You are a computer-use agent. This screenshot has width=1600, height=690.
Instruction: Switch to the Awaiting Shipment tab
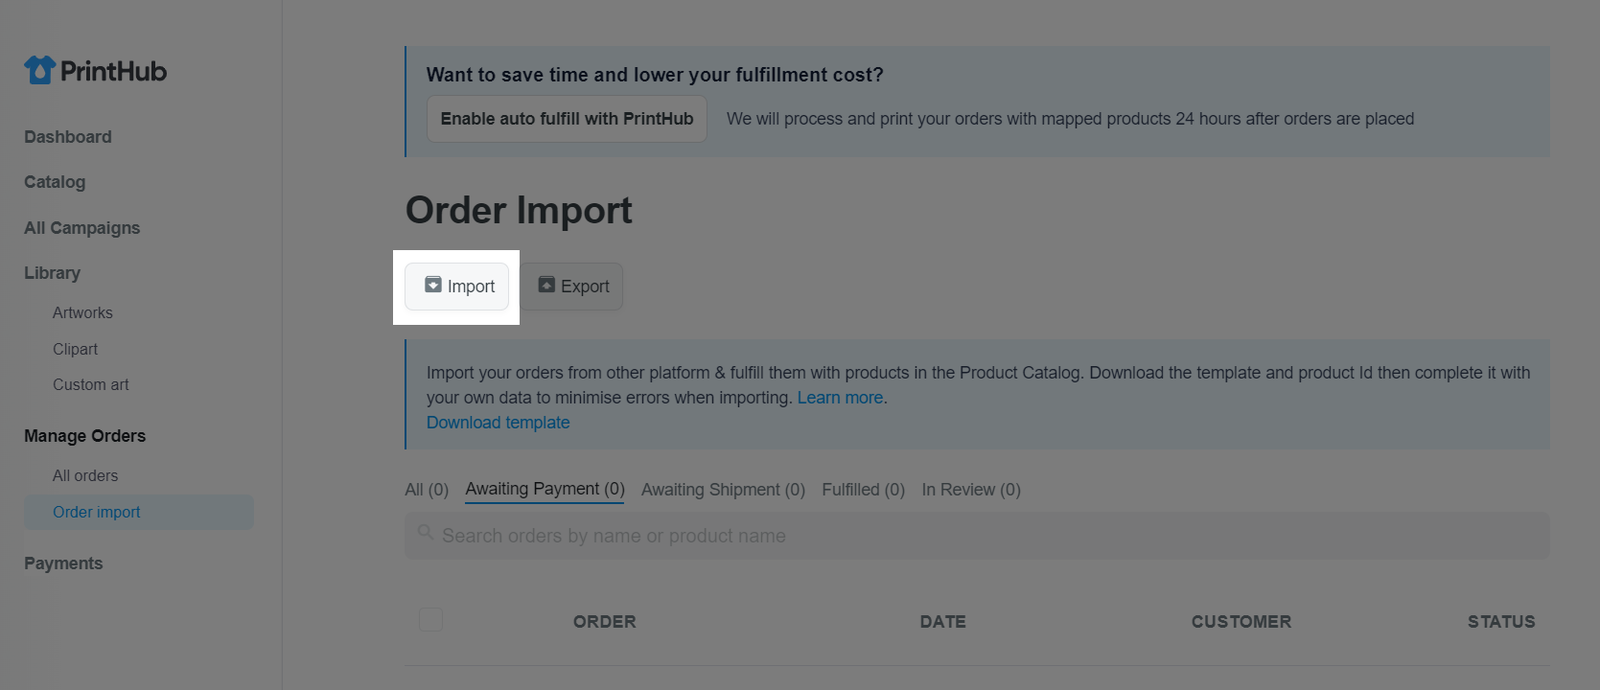(723, 490)
